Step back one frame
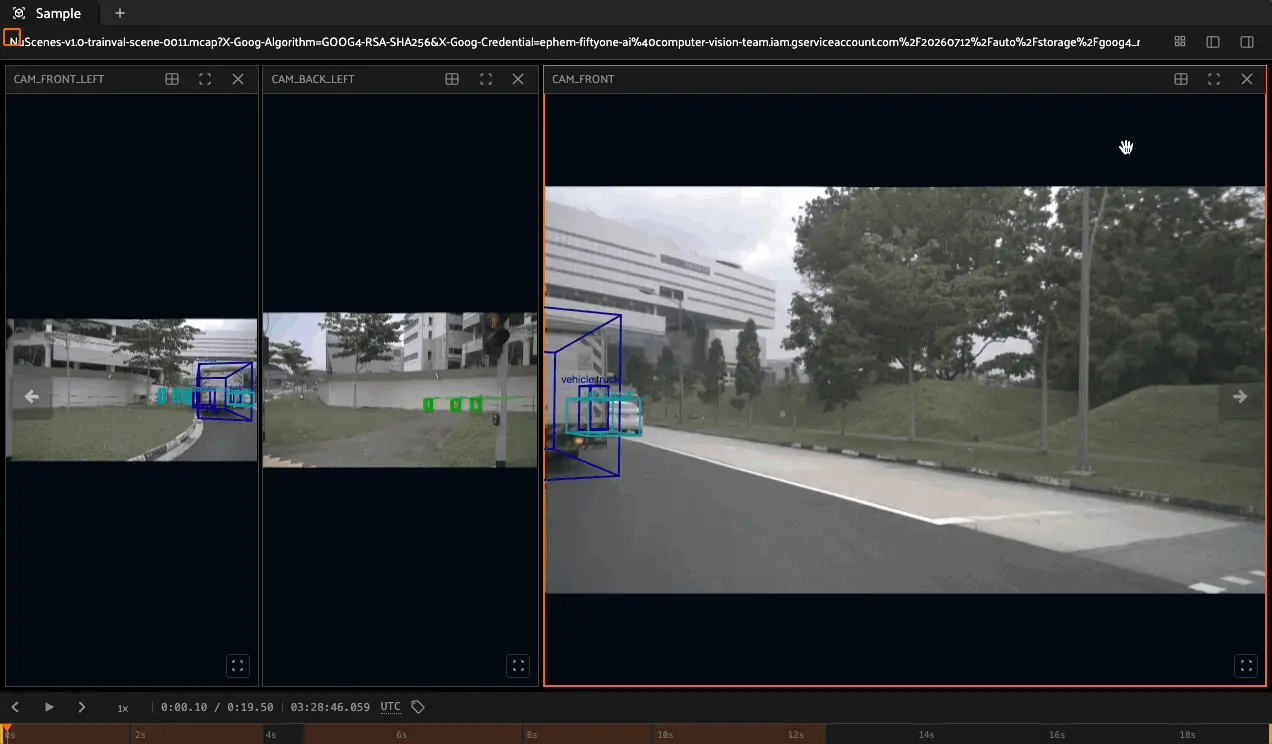Image resolution: width=1272 pixels, height=744 pixels. pos(15,707)
